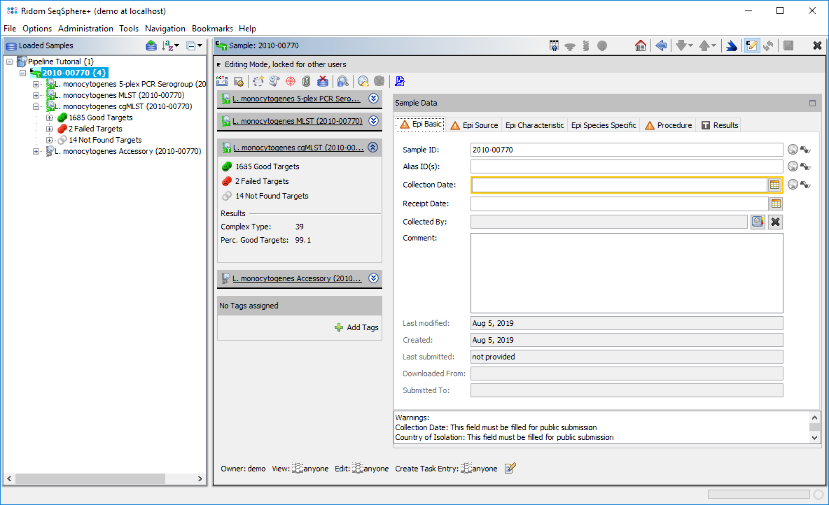
Task: Expand the L. monocytogenes MLST section
Action: point(373,121)
